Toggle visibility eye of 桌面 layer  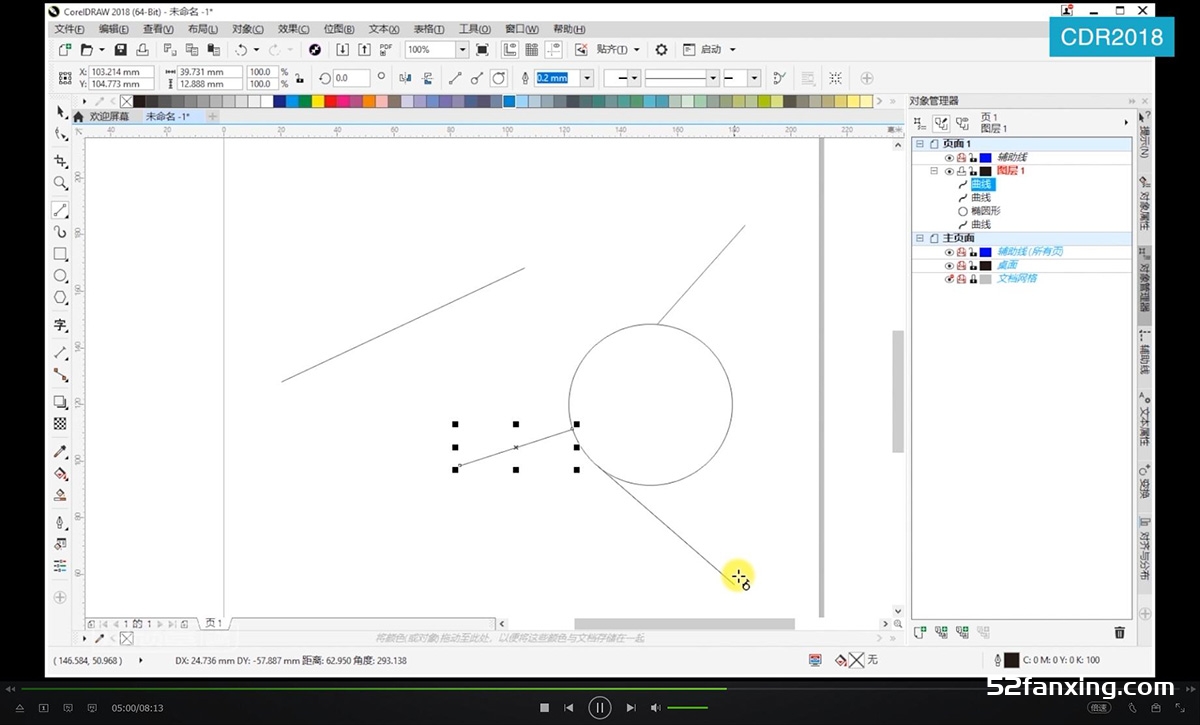(949, 265)
